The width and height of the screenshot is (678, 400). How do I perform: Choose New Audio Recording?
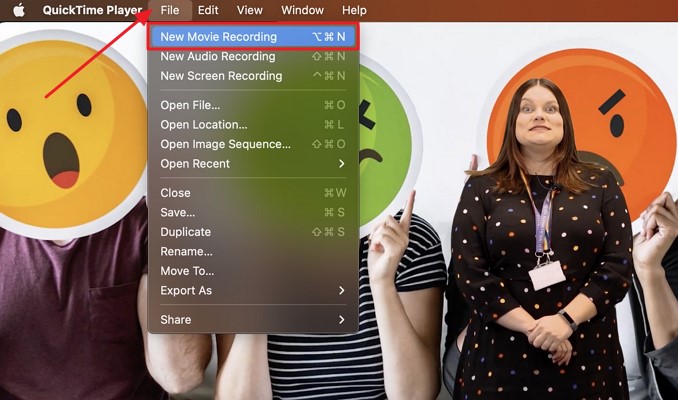253,56
